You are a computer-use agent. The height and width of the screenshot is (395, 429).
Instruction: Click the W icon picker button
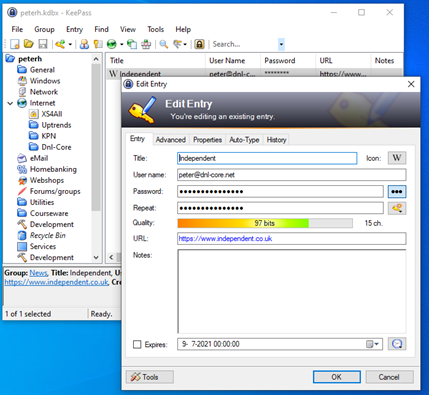(397, 158)
